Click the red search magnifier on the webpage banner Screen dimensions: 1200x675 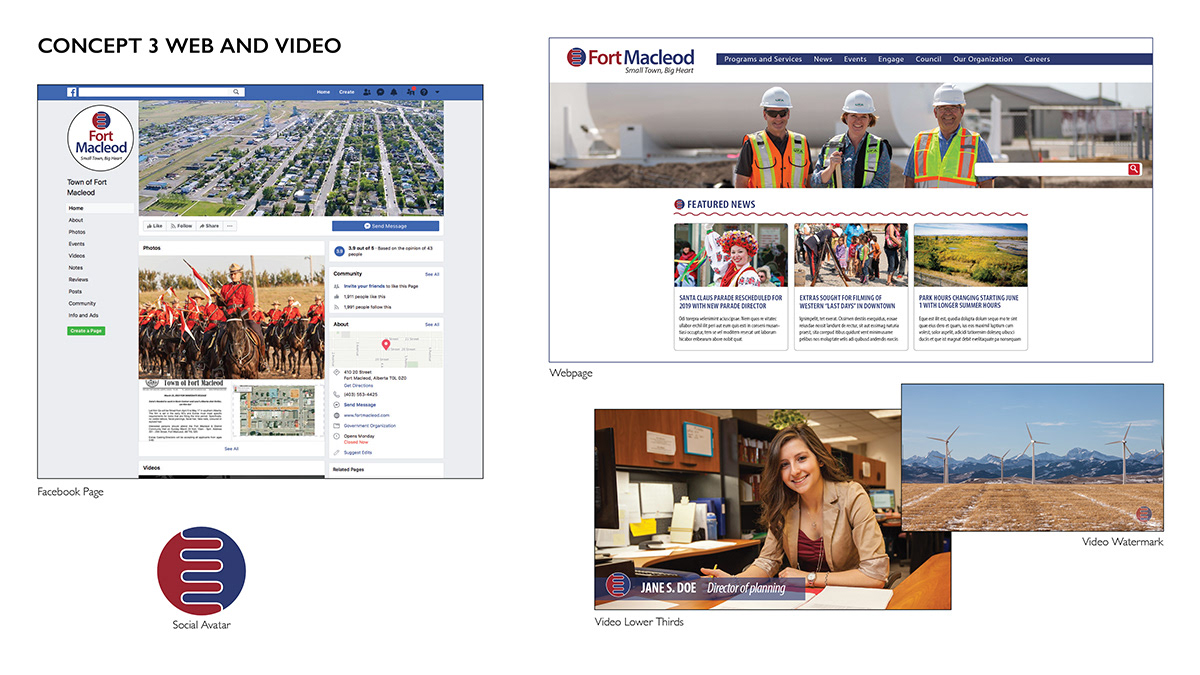click(x=1134, y=170)
